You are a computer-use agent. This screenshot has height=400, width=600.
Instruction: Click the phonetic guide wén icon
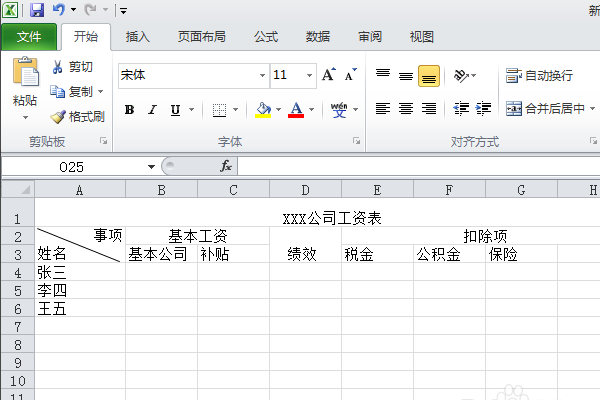(339, 110)
